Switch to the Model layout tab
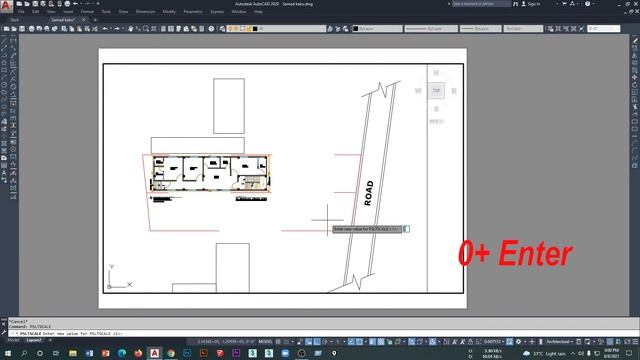640x360 pixels. pos(13,340)
